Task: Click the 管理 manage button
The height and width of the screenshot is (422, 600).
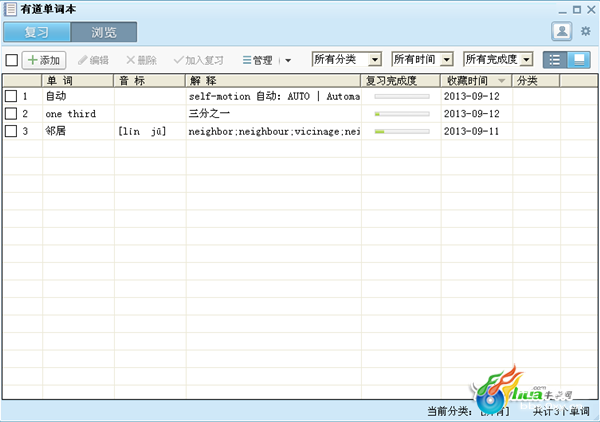Action: (x=258, y=60)
